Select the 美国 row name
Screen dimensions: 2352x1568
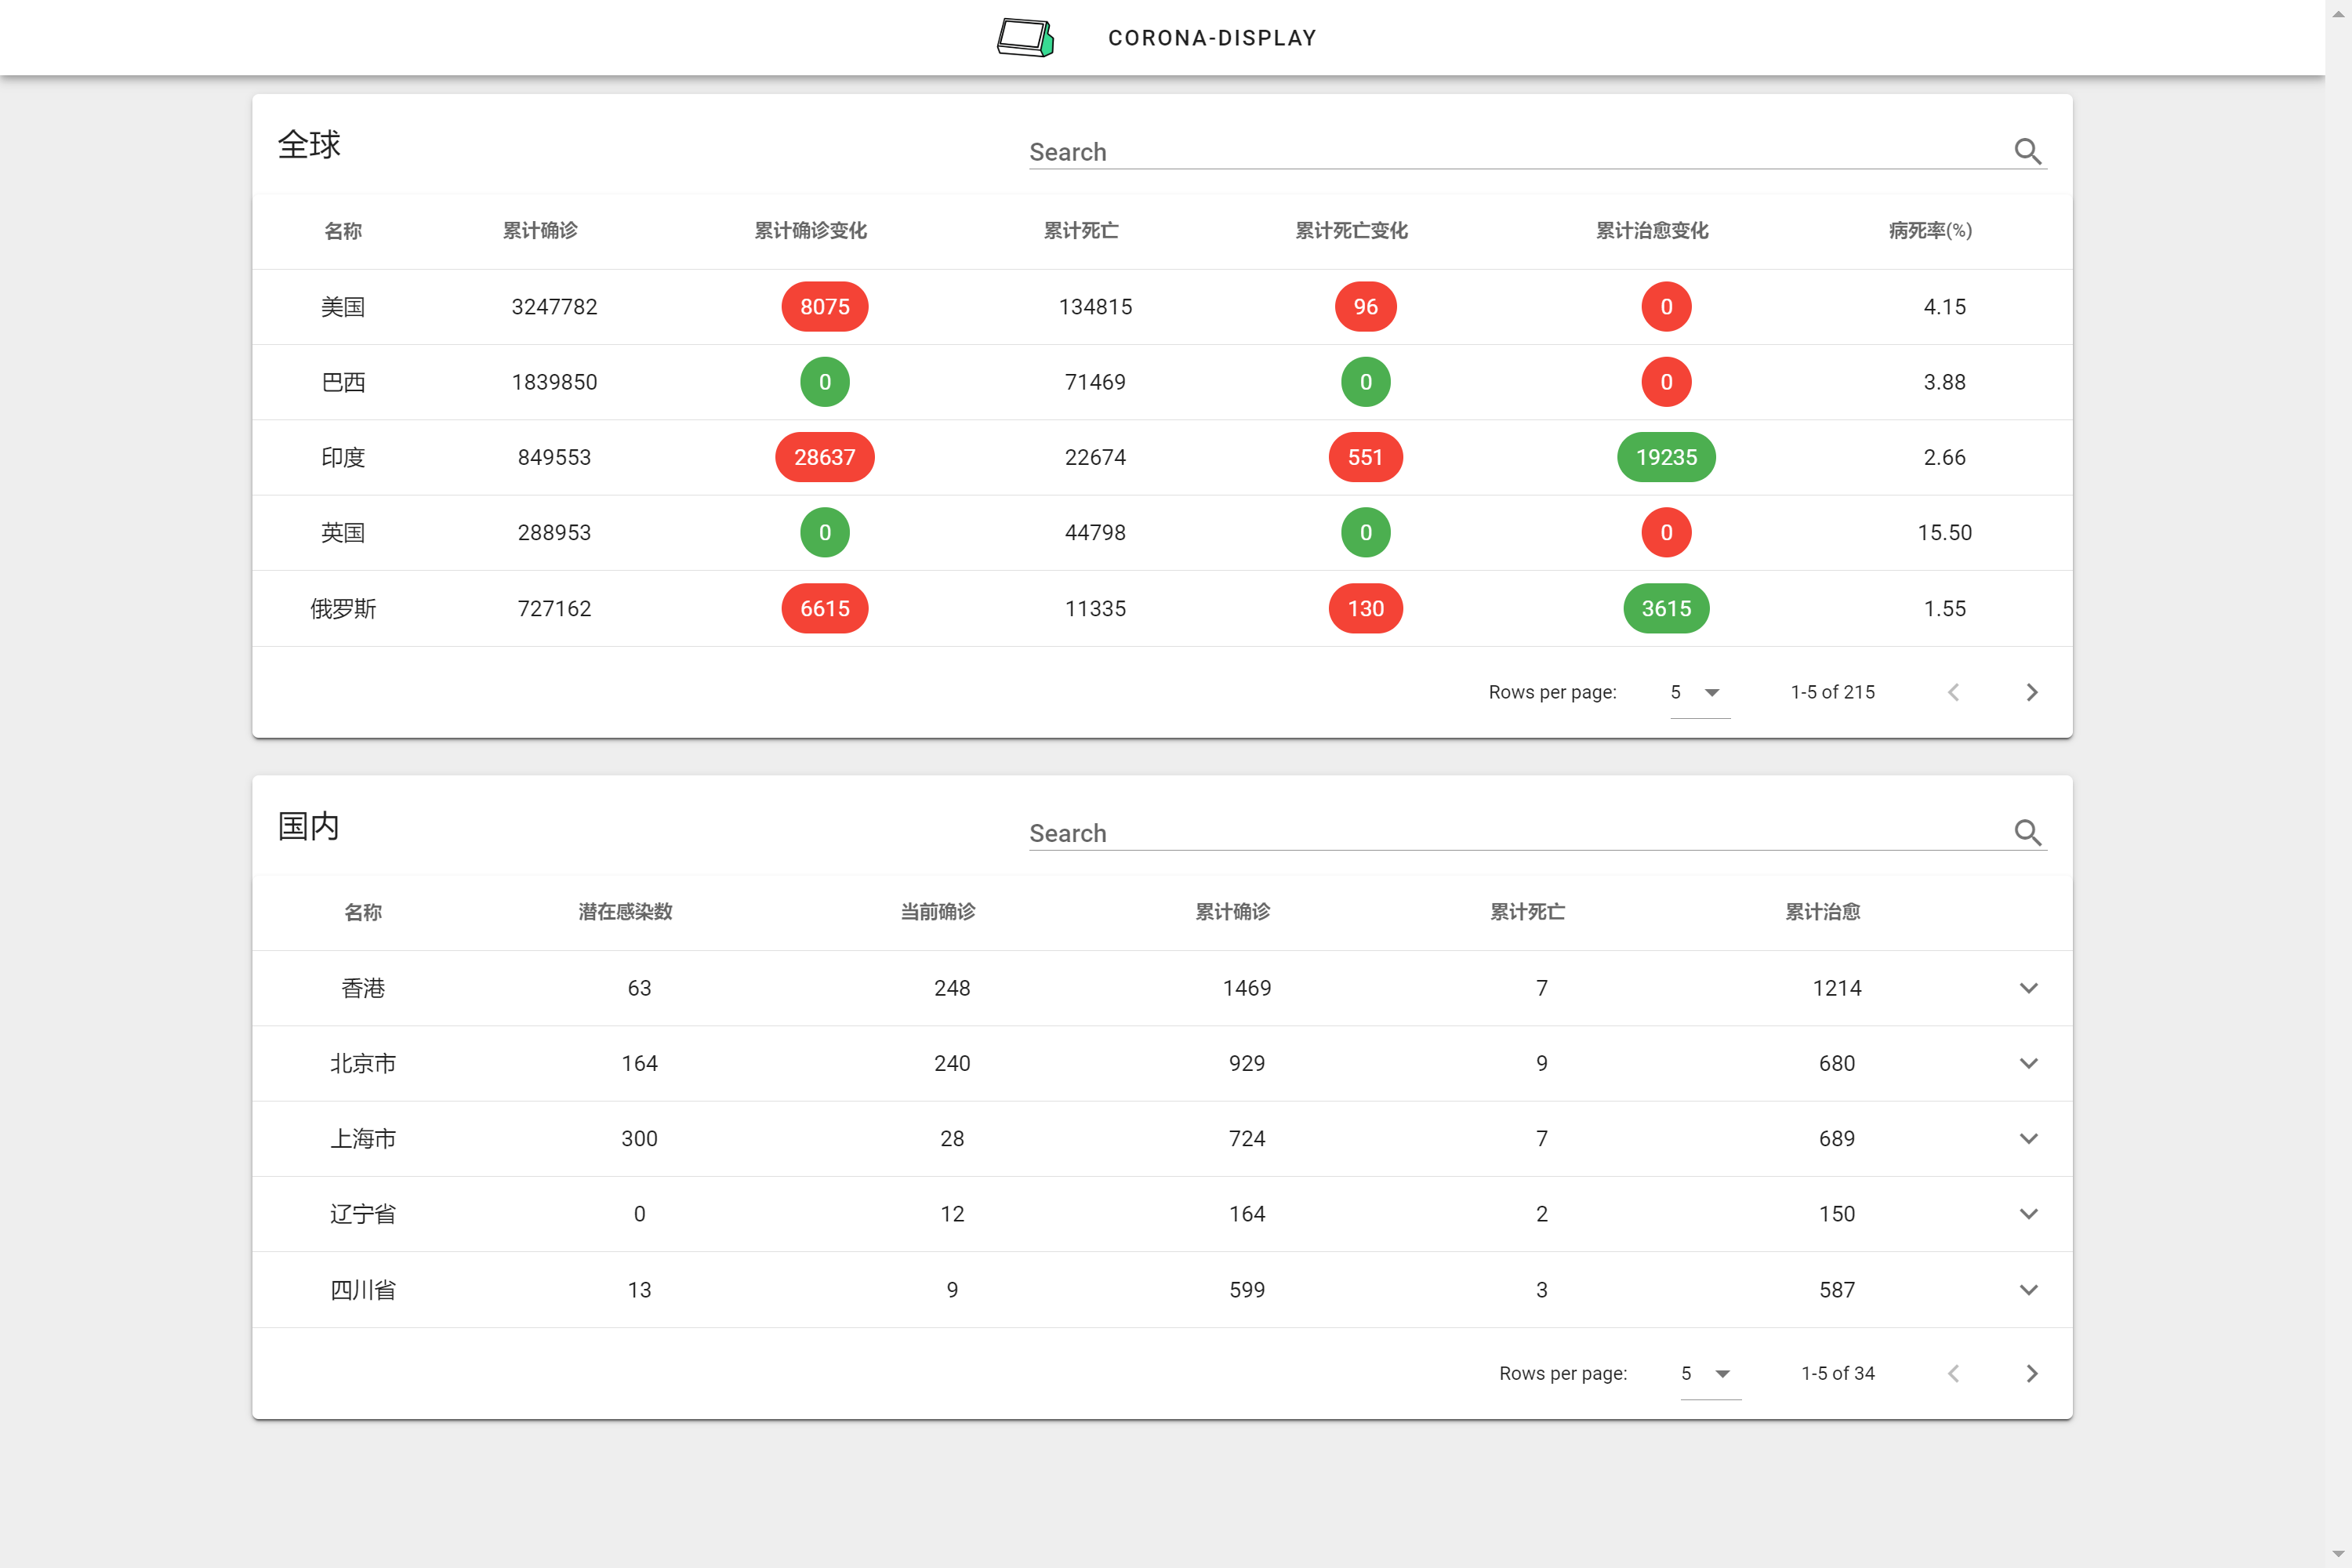pos(343,307)
